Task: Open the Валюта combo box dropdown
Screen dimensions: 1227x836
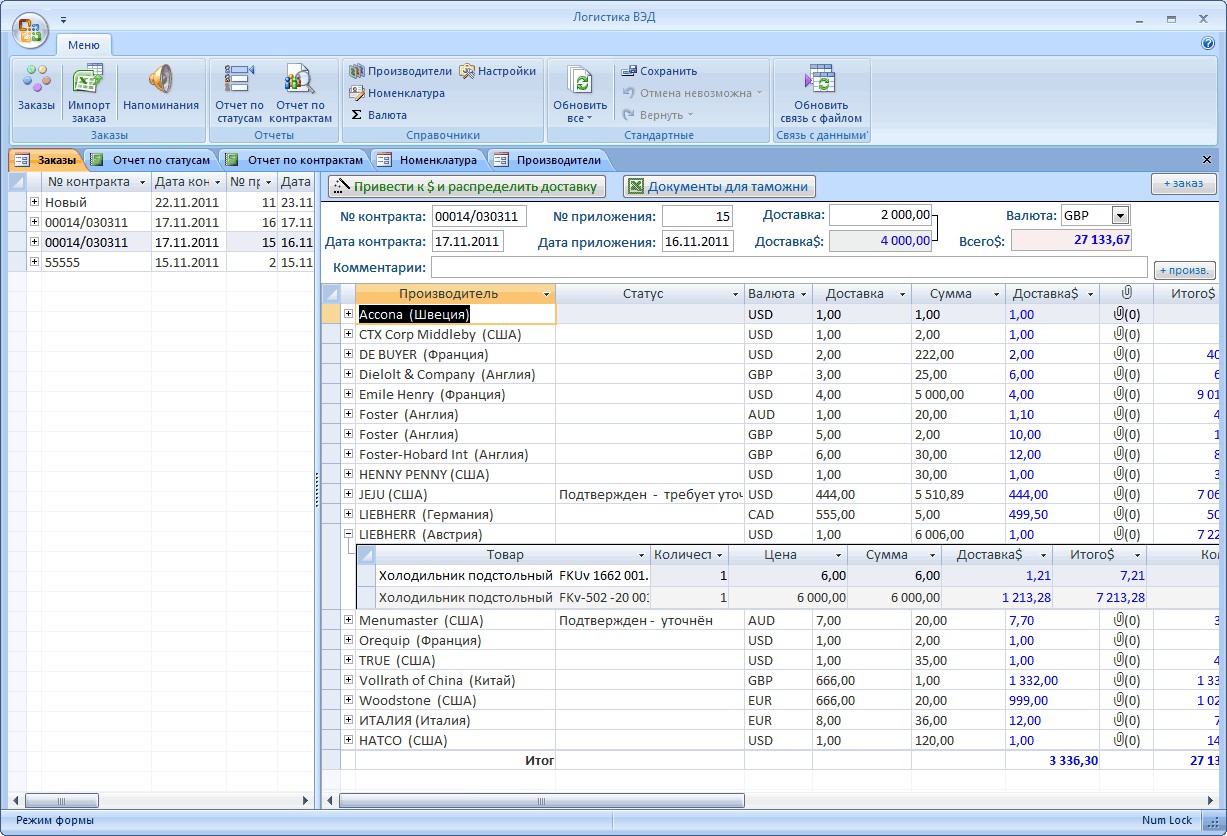Action: 1120,215
